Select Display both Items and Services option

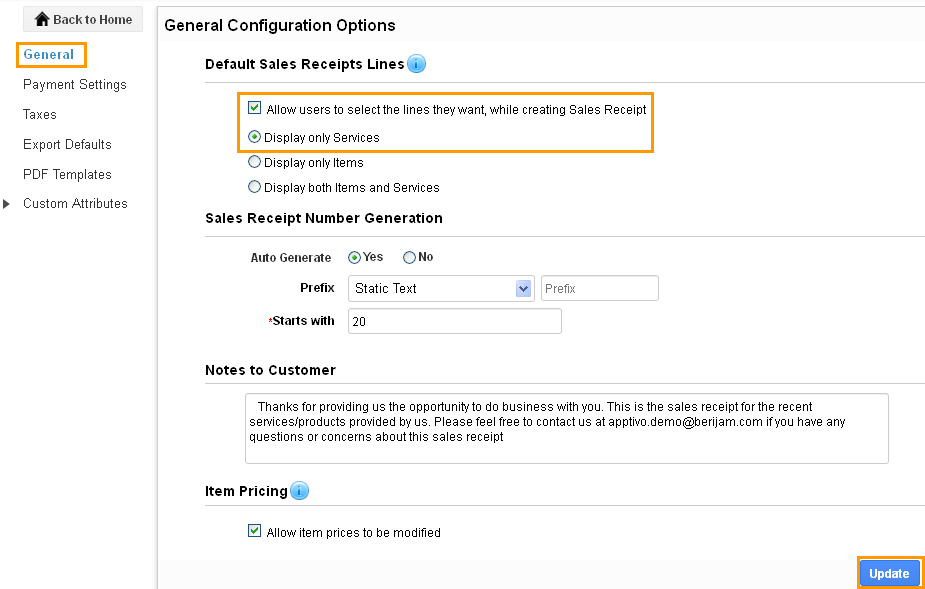(x=254, y=187)
